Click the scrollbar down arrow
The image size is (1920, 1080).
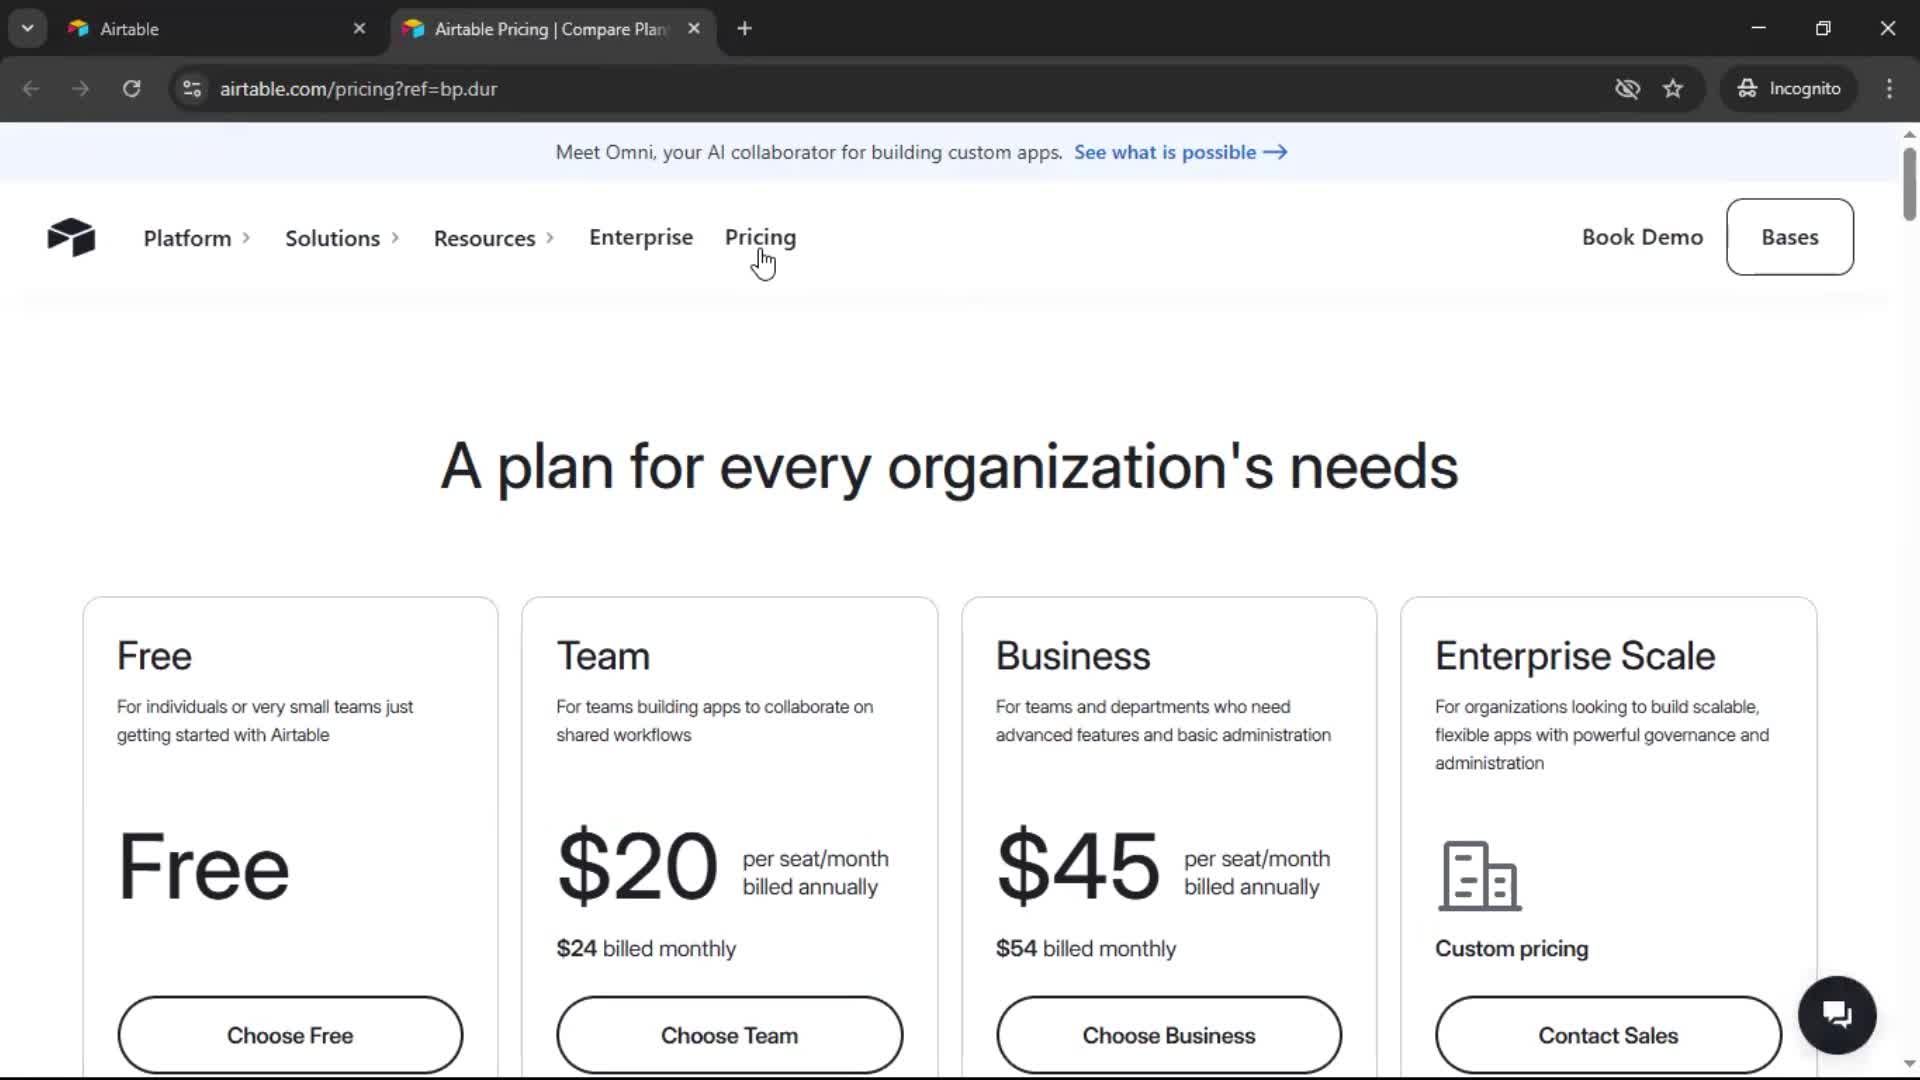pyautogui.click(x=1909, y=1064)
